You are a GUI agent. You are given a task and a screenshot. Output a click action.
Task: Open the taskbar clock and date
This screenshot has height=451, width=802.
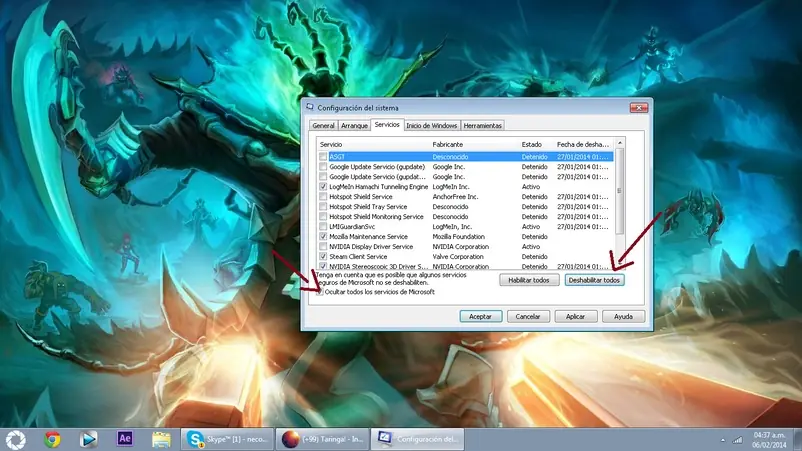(x=769, y=440)
